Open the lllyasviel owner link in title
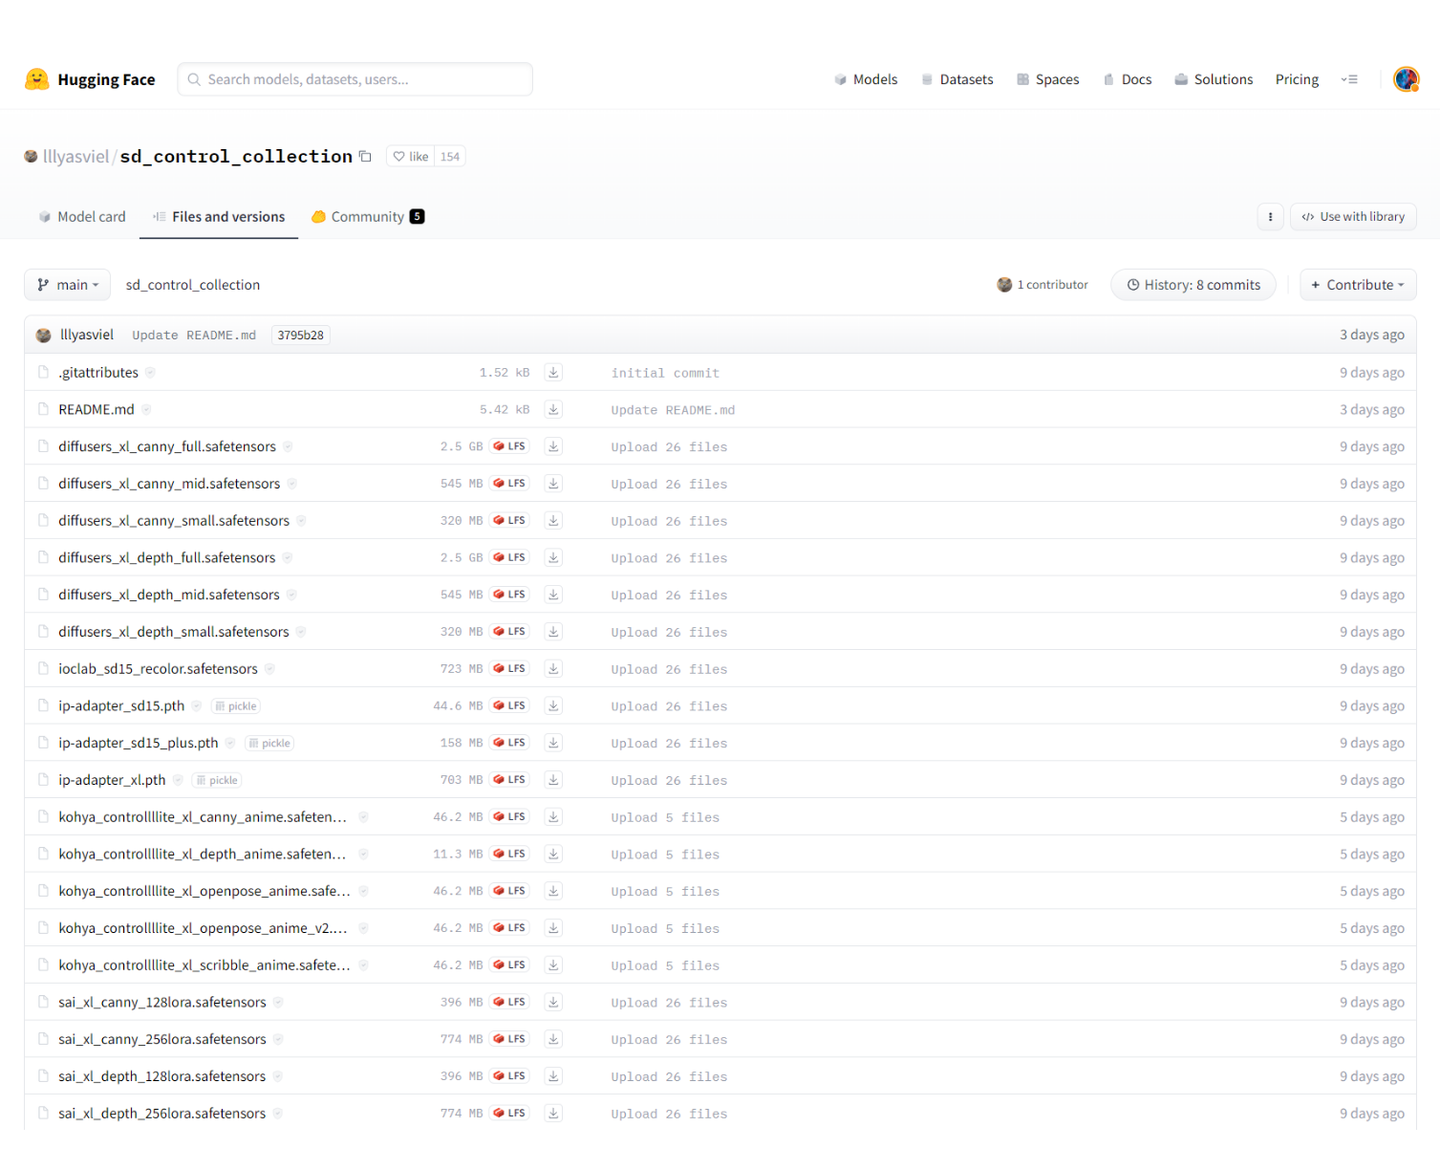 (76, 156)
